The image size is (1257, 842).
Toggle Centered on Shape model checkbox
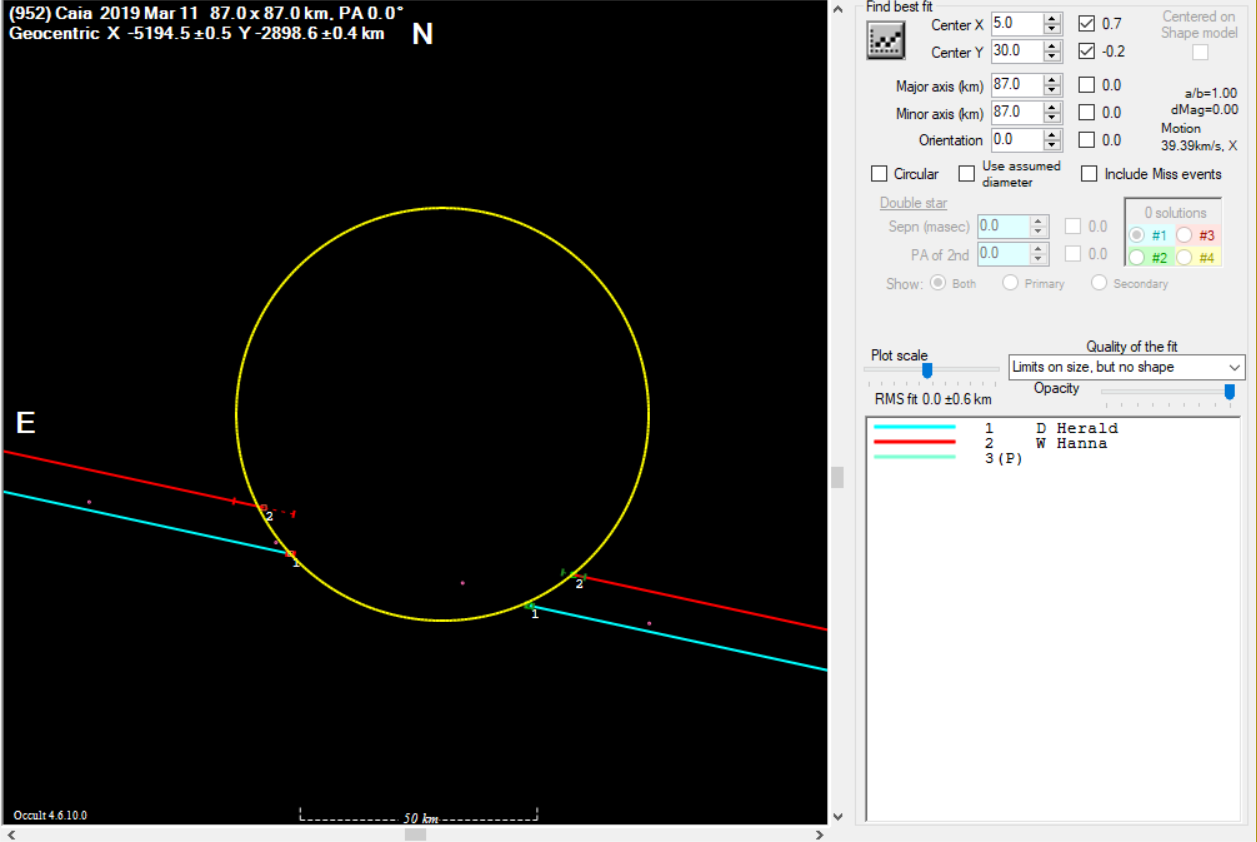[x=1200, y=52]
